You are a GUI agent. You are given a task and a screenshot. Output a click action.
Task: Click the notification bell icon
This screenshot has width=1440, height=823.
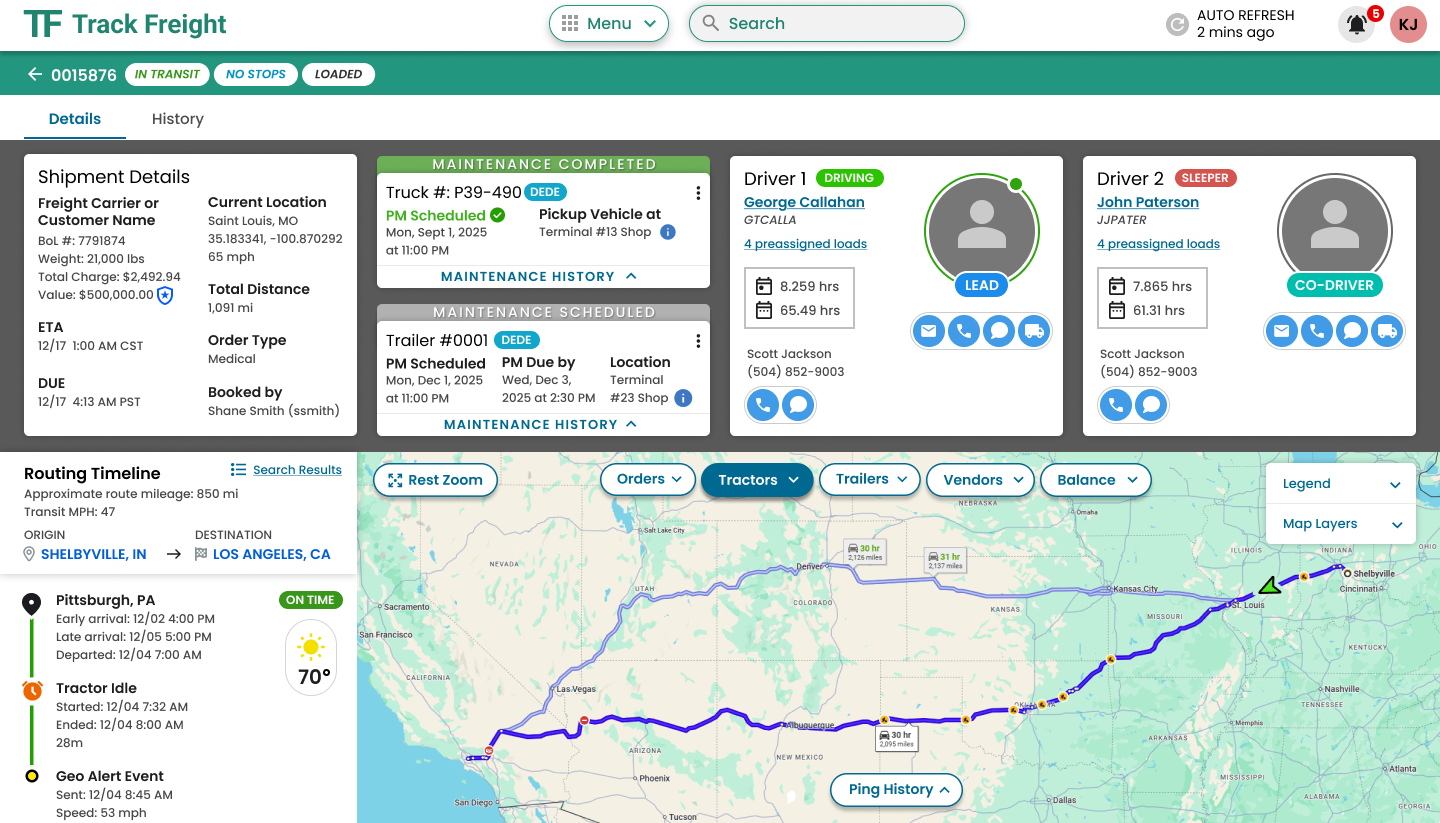click(x=1356, y=25)
